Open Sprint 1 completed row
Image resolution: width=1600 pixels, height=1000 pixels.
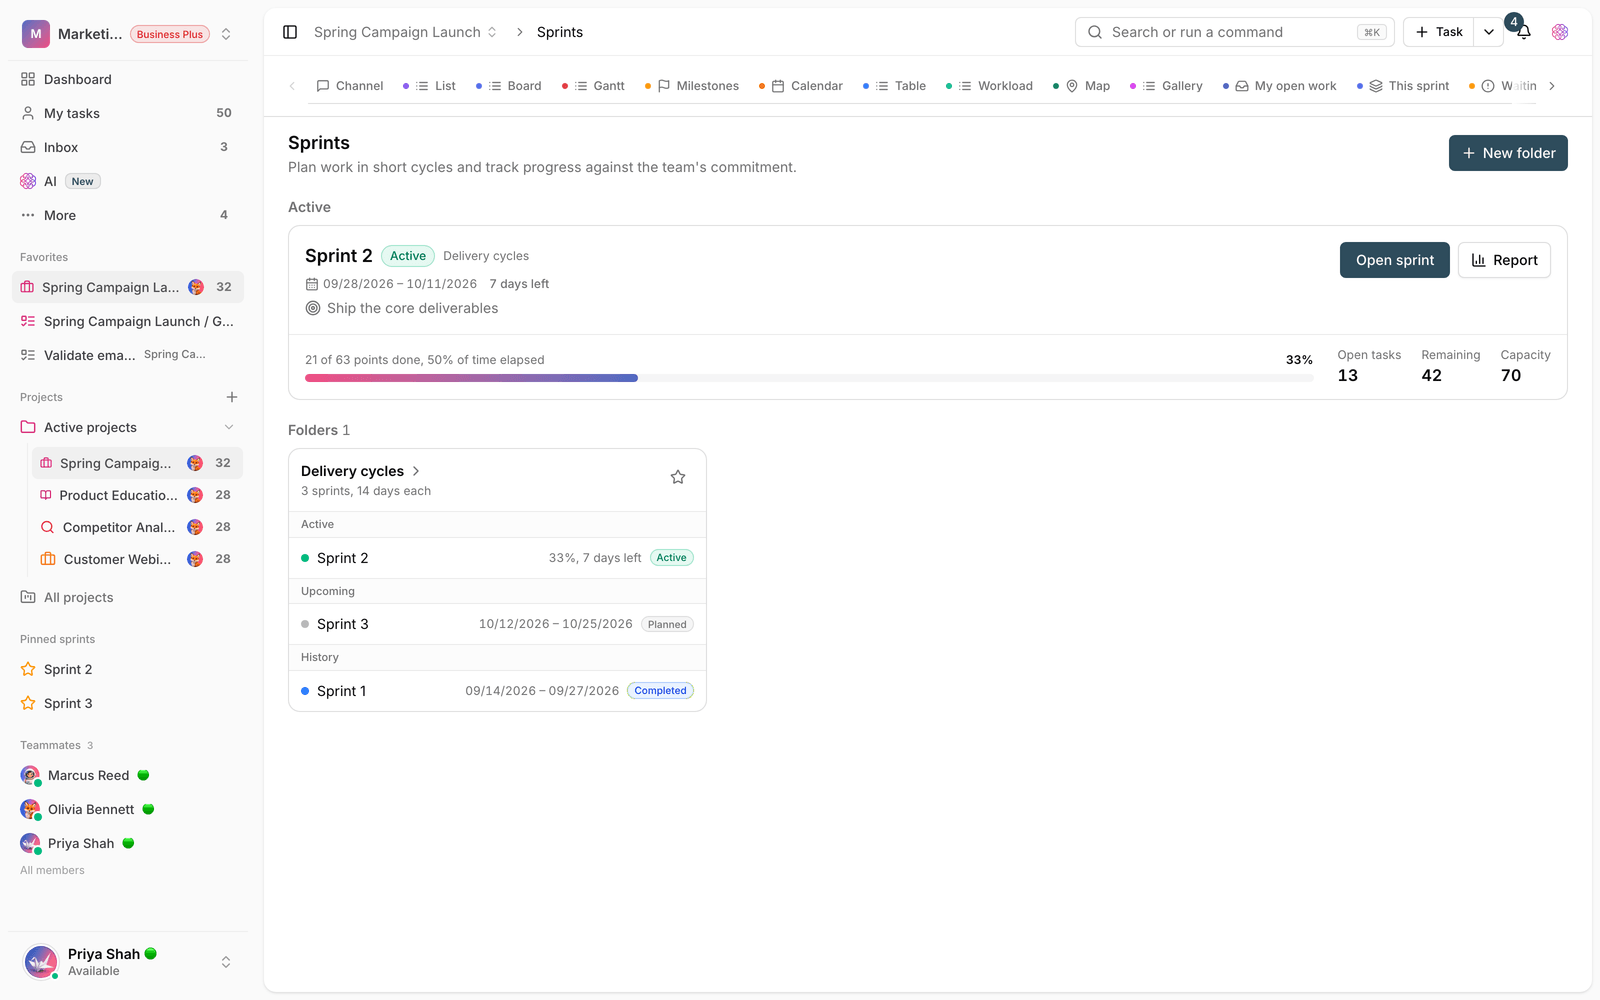click(x=497, y=691)
